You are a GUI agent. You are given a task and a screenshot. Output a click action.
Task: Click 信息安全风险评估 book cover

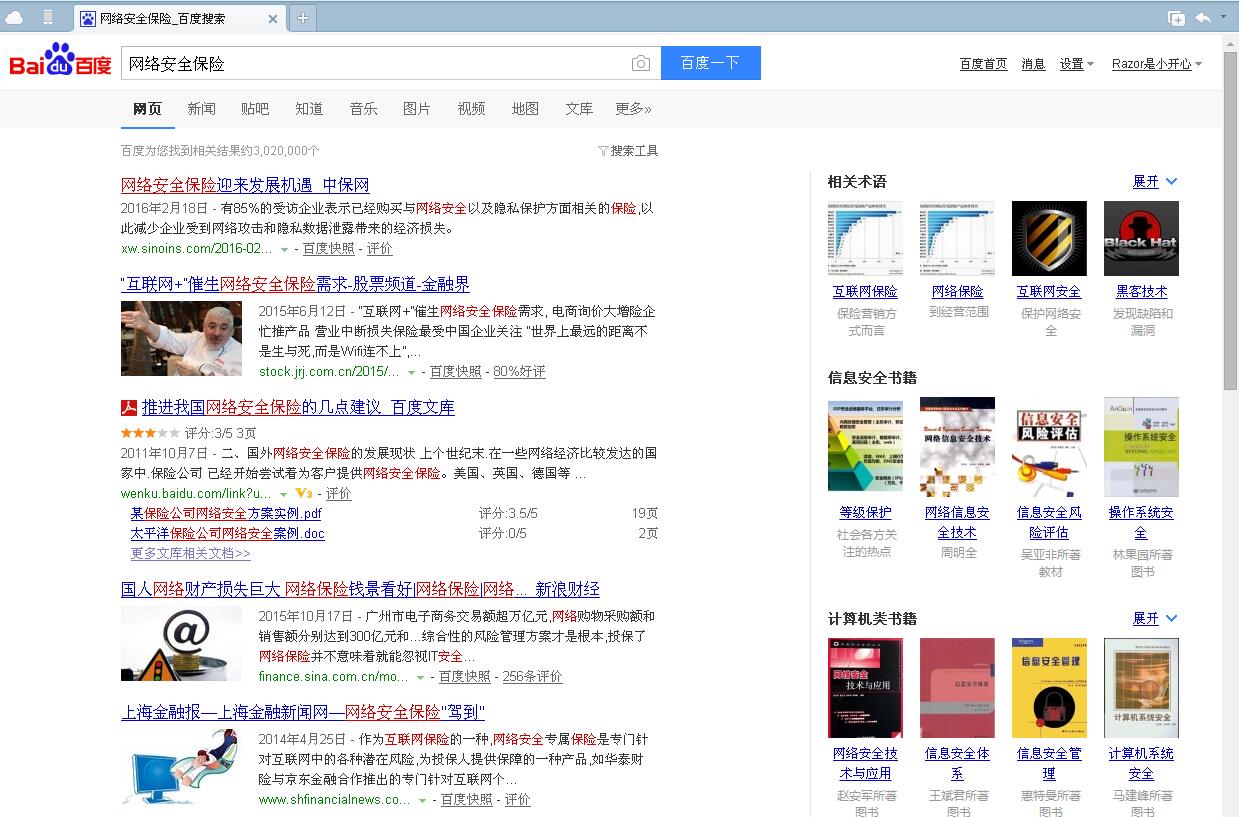[x=1049, y=447]
